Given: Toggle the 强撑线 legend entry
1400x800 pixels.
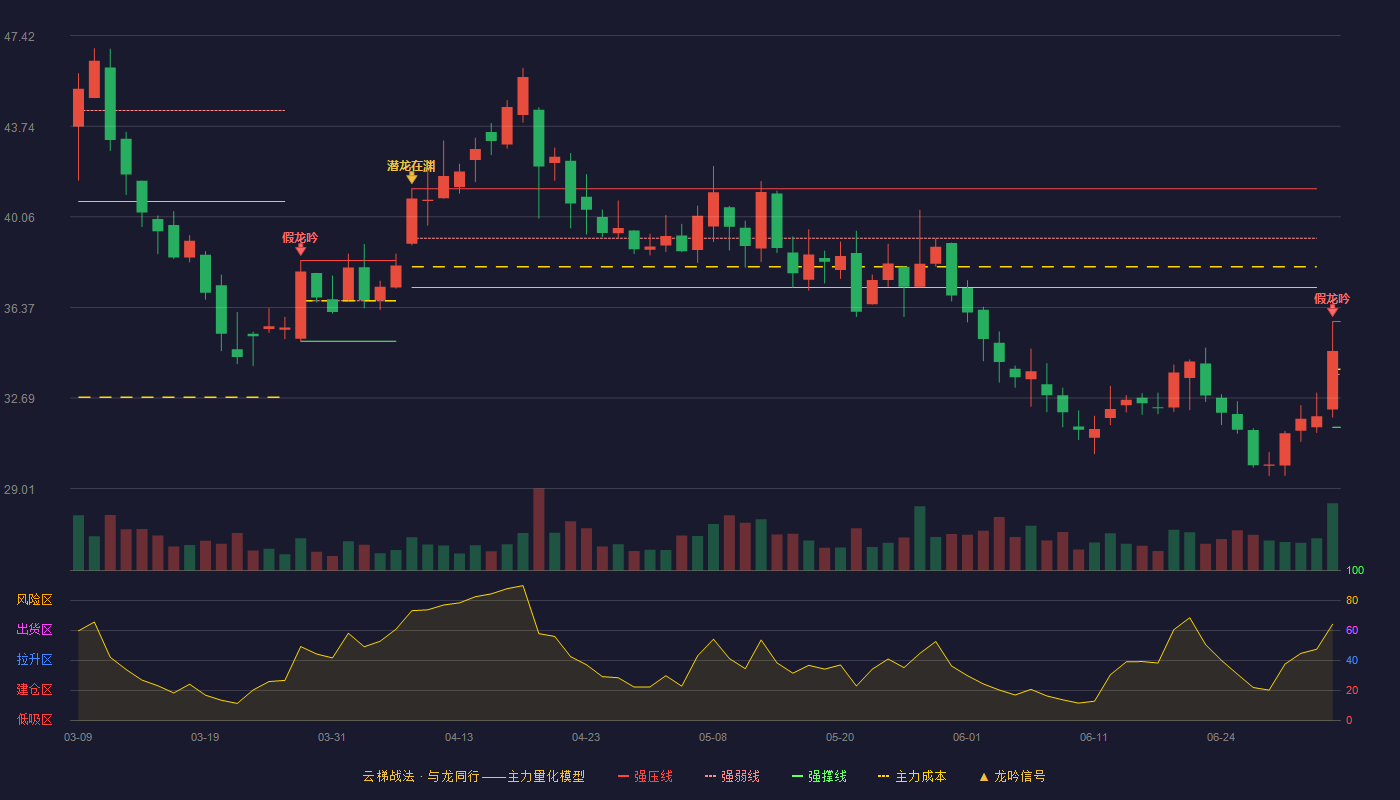Looking at the screenshot, I should tap(819, 776).
